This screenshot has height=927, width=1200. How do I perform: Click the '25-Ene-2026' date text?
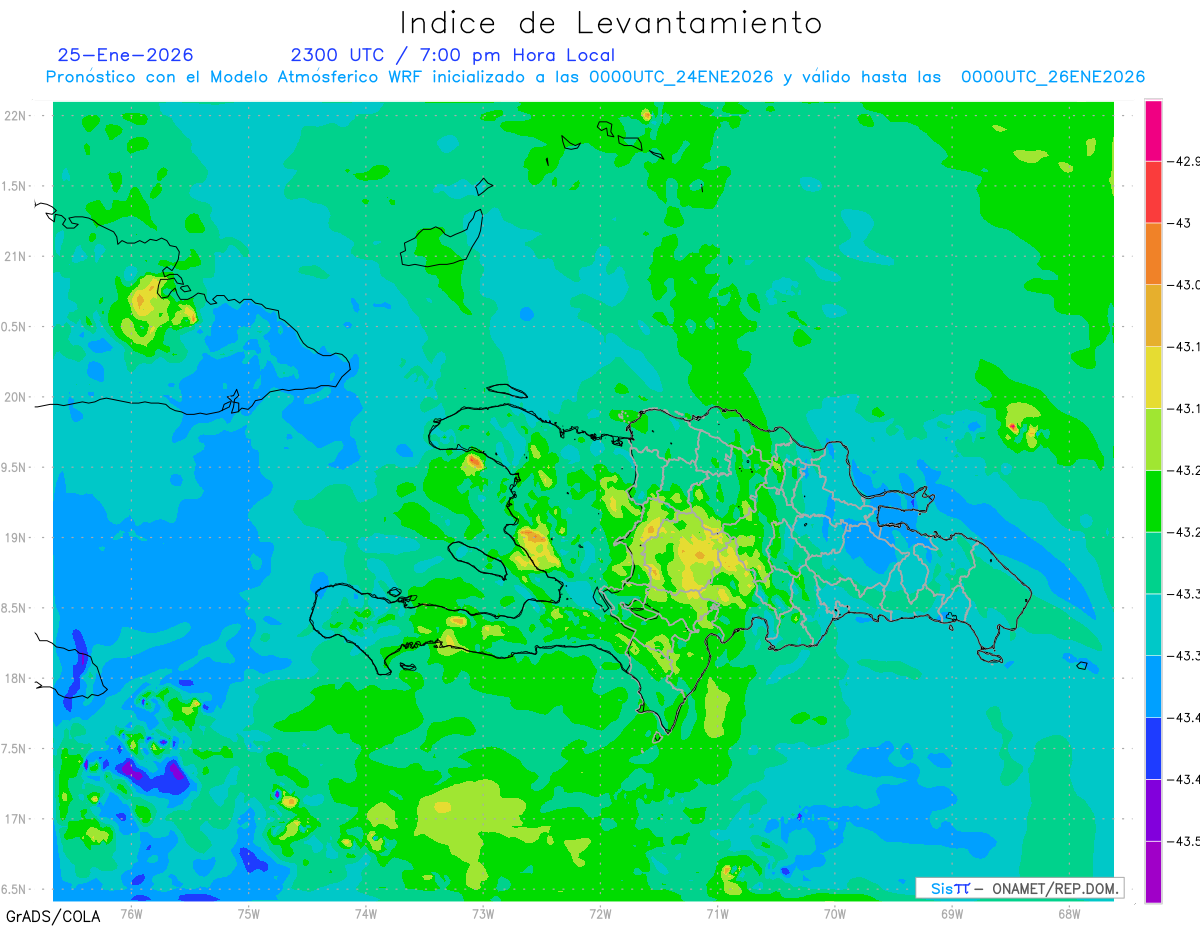pyautogui.click(x=125, y=55)
